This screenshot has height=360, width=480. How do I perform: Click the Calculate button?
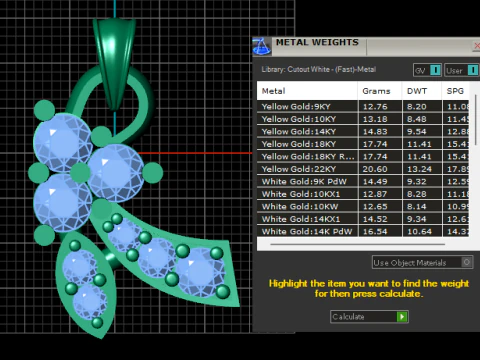pos(369,317)
